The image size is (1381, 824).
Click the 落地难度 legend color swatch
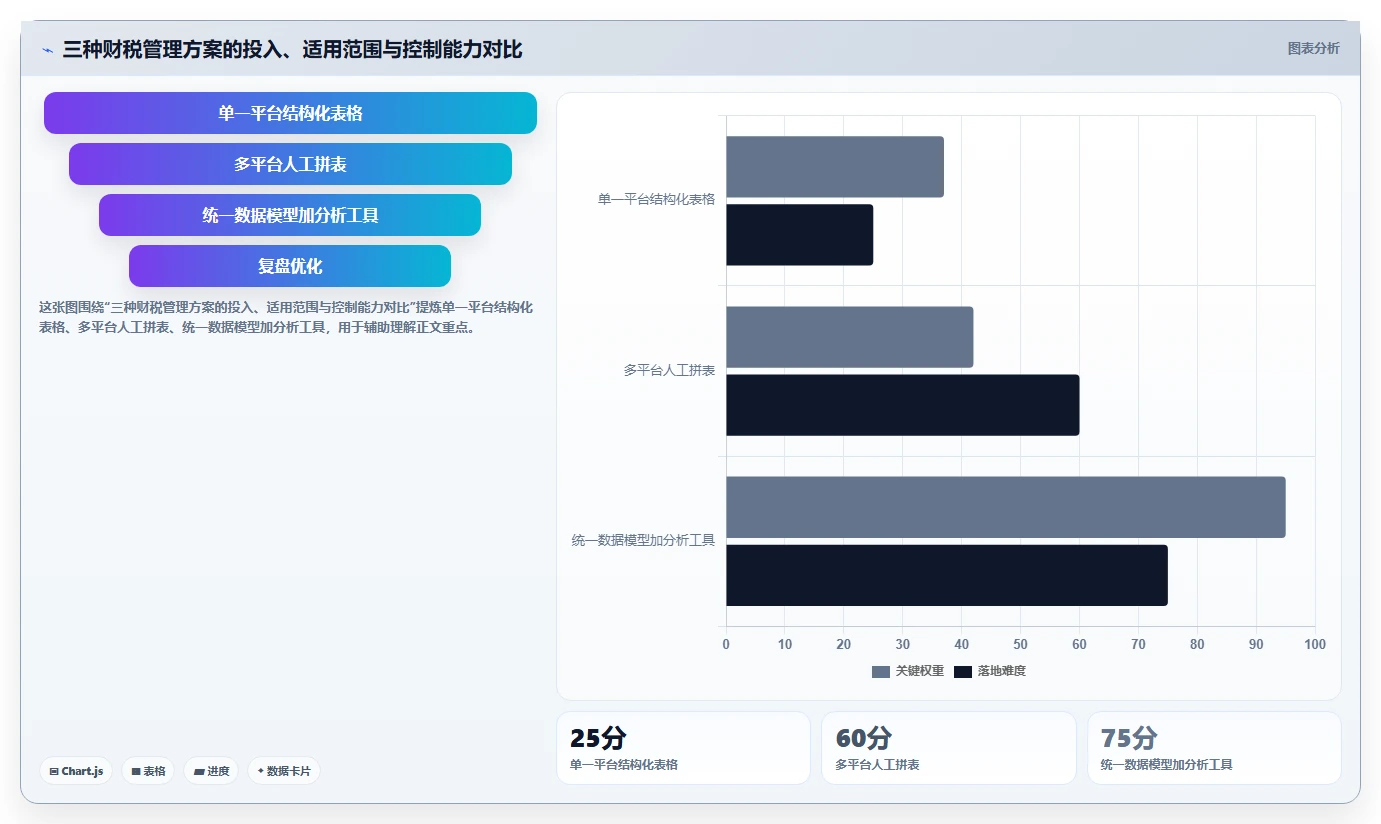(x=963, y=671)
